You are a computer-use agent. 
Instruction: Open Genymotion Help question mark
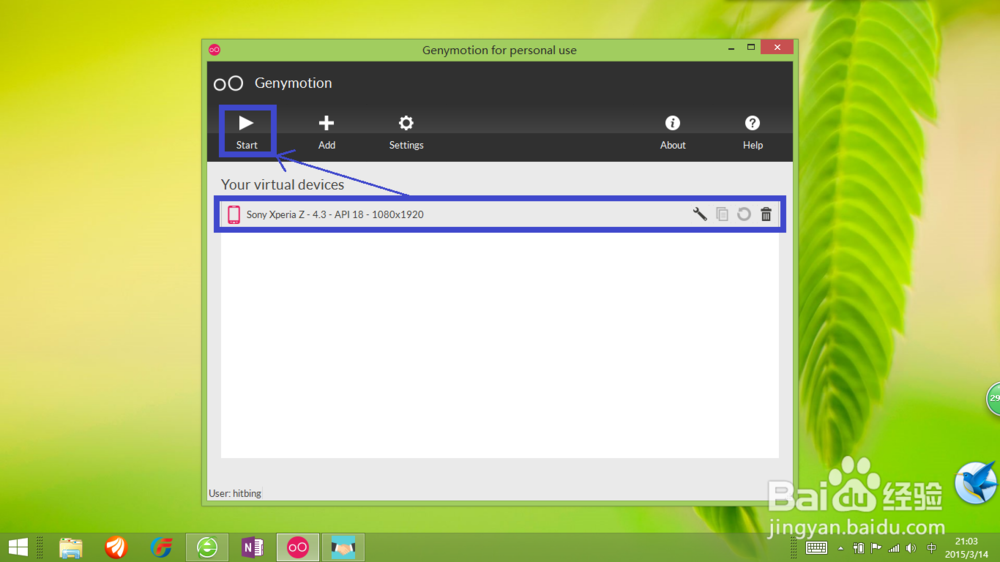coord(753,131)
